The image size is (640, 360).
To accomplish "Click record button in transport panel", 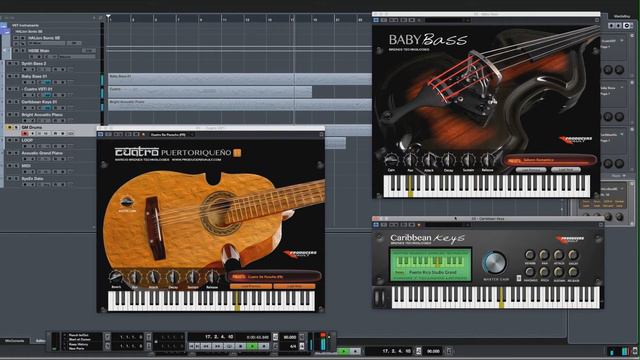I will (x=264, y=346).
